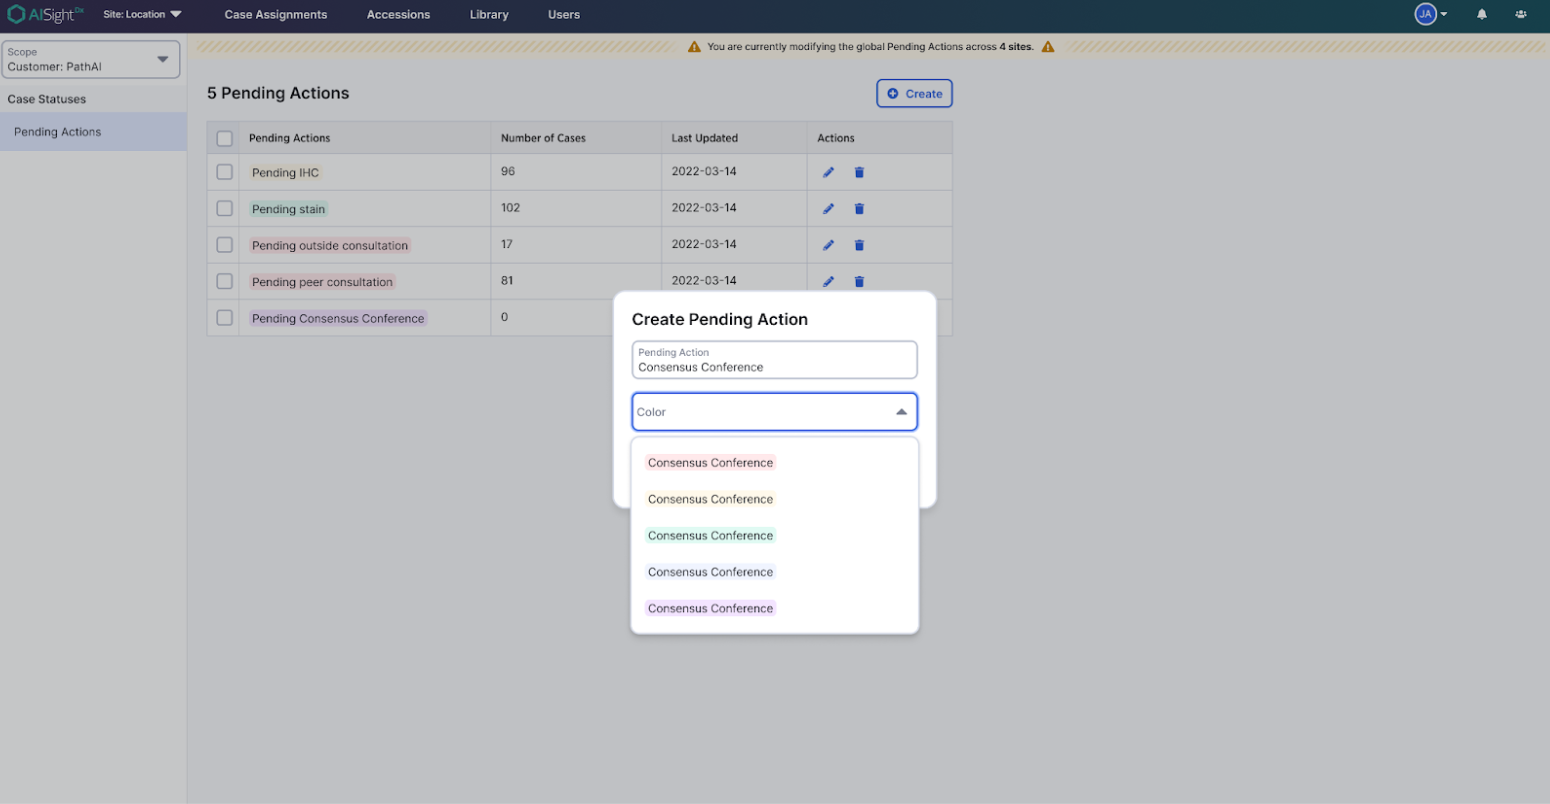
Task: Check the Pending stain row checkbox
Action: 224,208
